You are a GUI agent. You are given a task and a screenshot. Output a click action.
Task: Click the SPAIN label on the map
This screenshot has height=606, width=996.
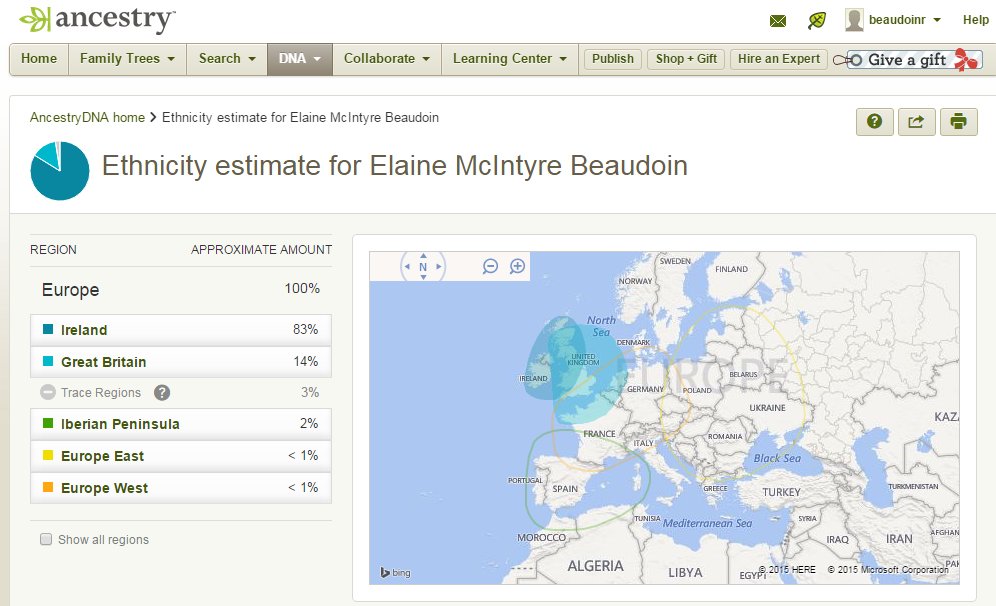tap(565, 489)
